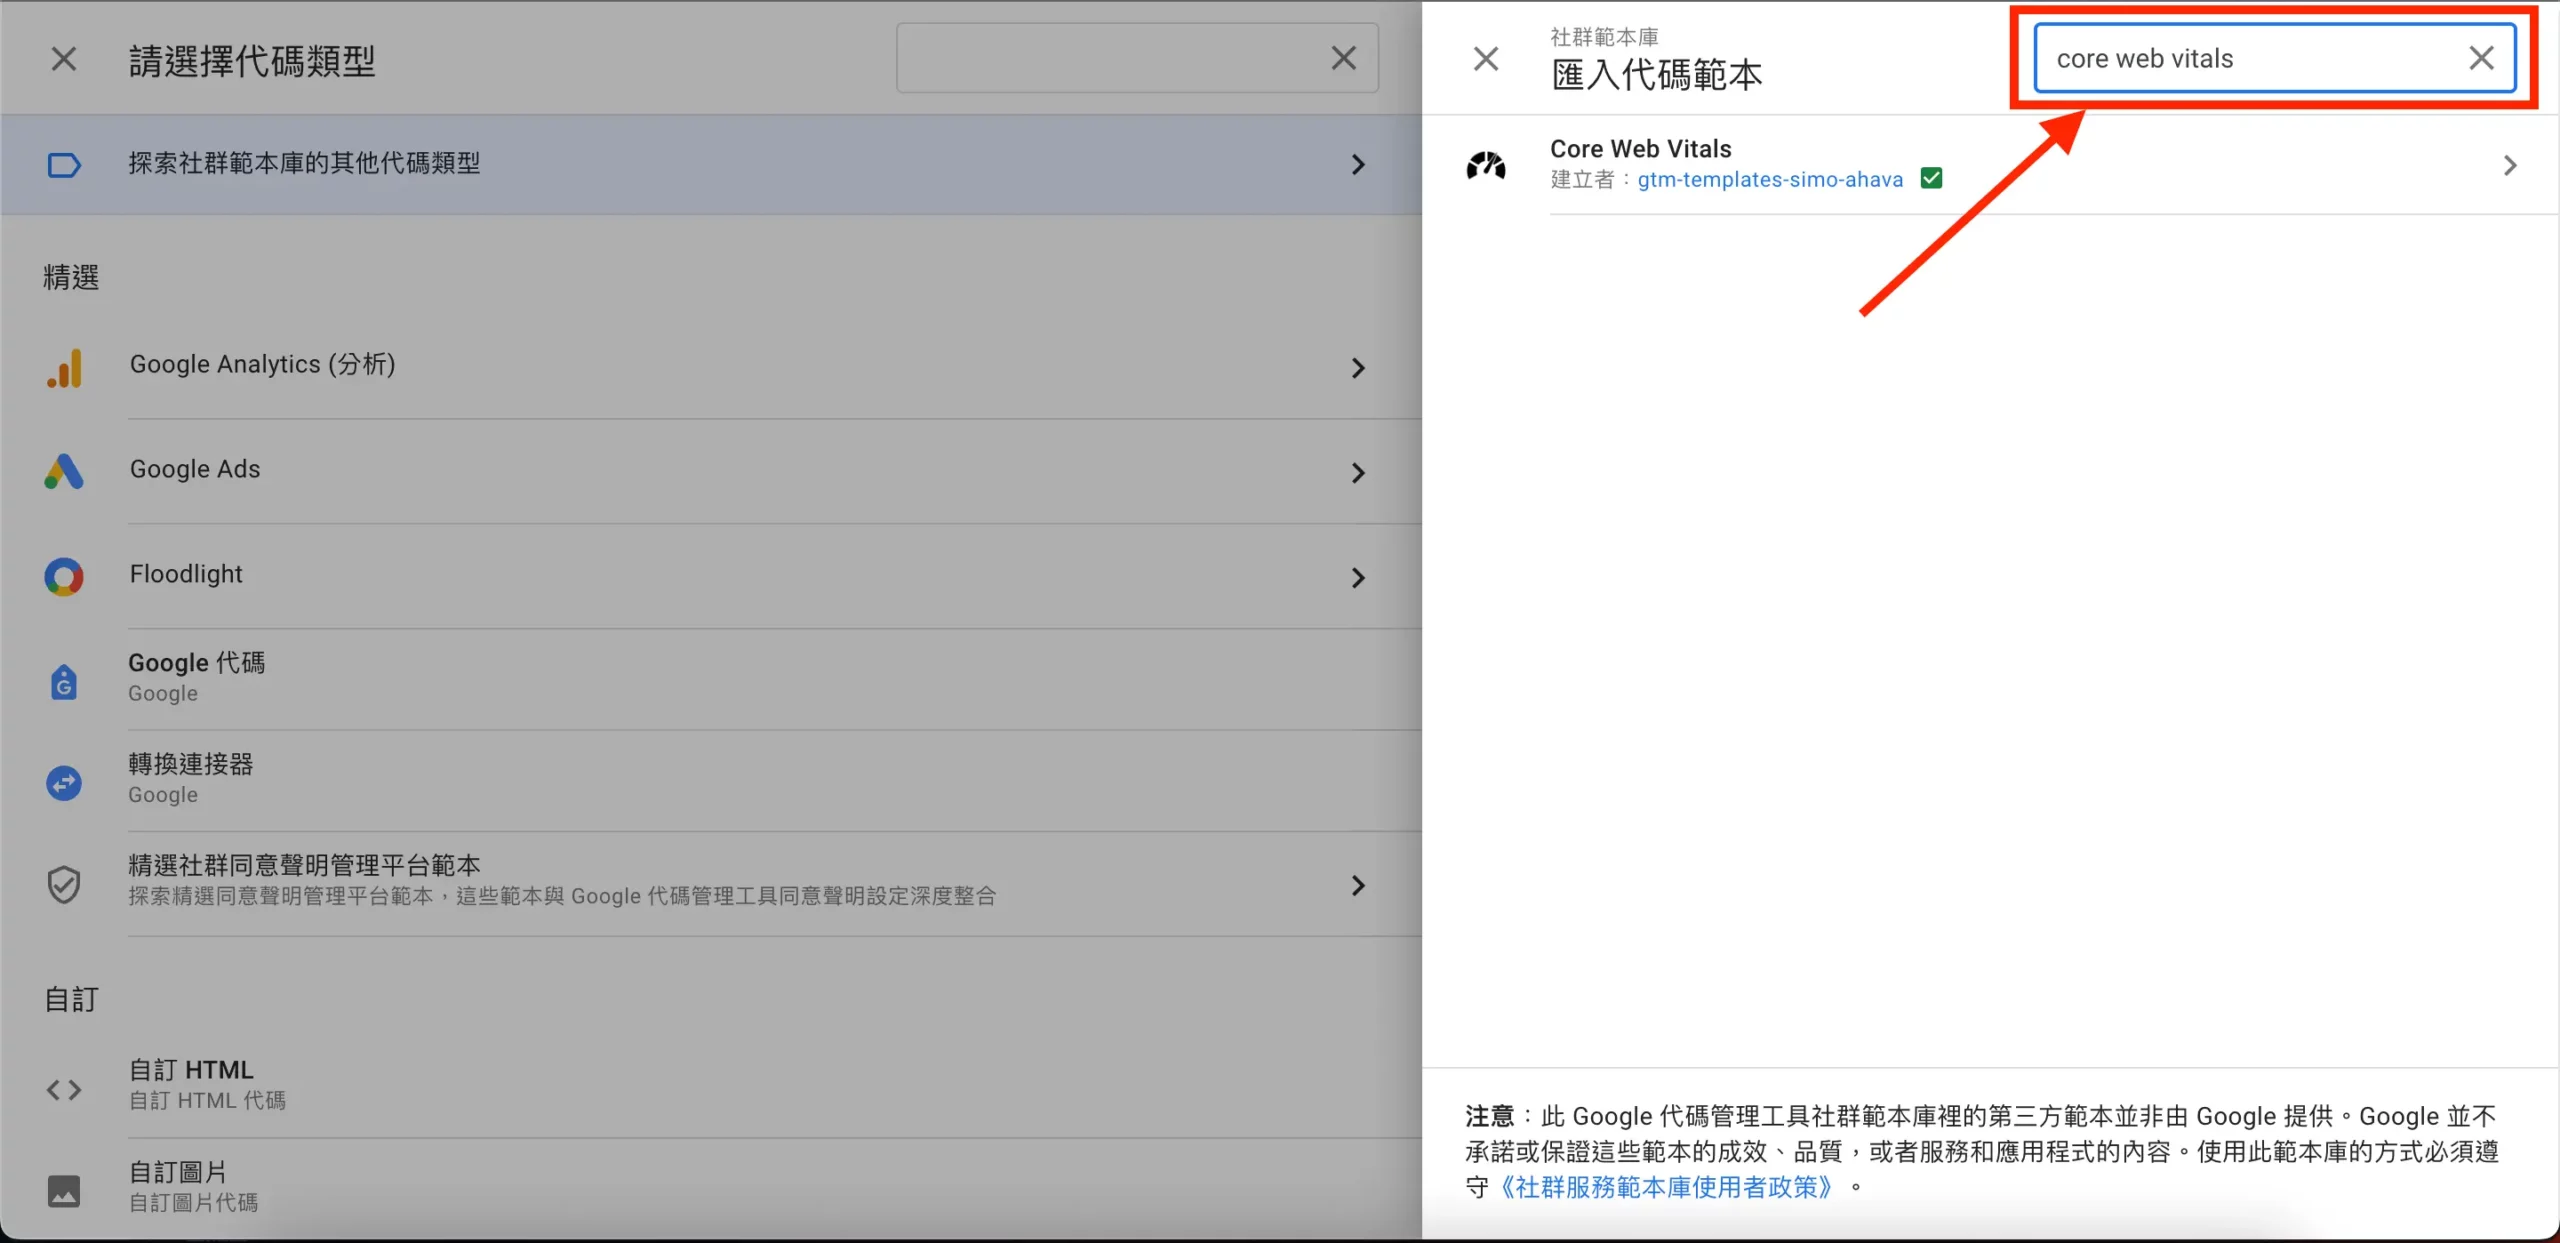Click the 自訂圖片 image icon
The image size is (2560, 1243).
click(64, 1191)
